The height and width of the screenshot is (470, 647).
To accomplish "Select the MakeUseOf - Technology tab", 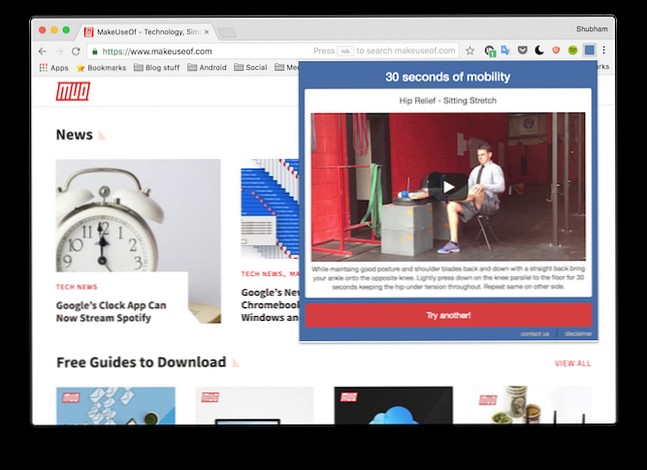I will point(146,32).
